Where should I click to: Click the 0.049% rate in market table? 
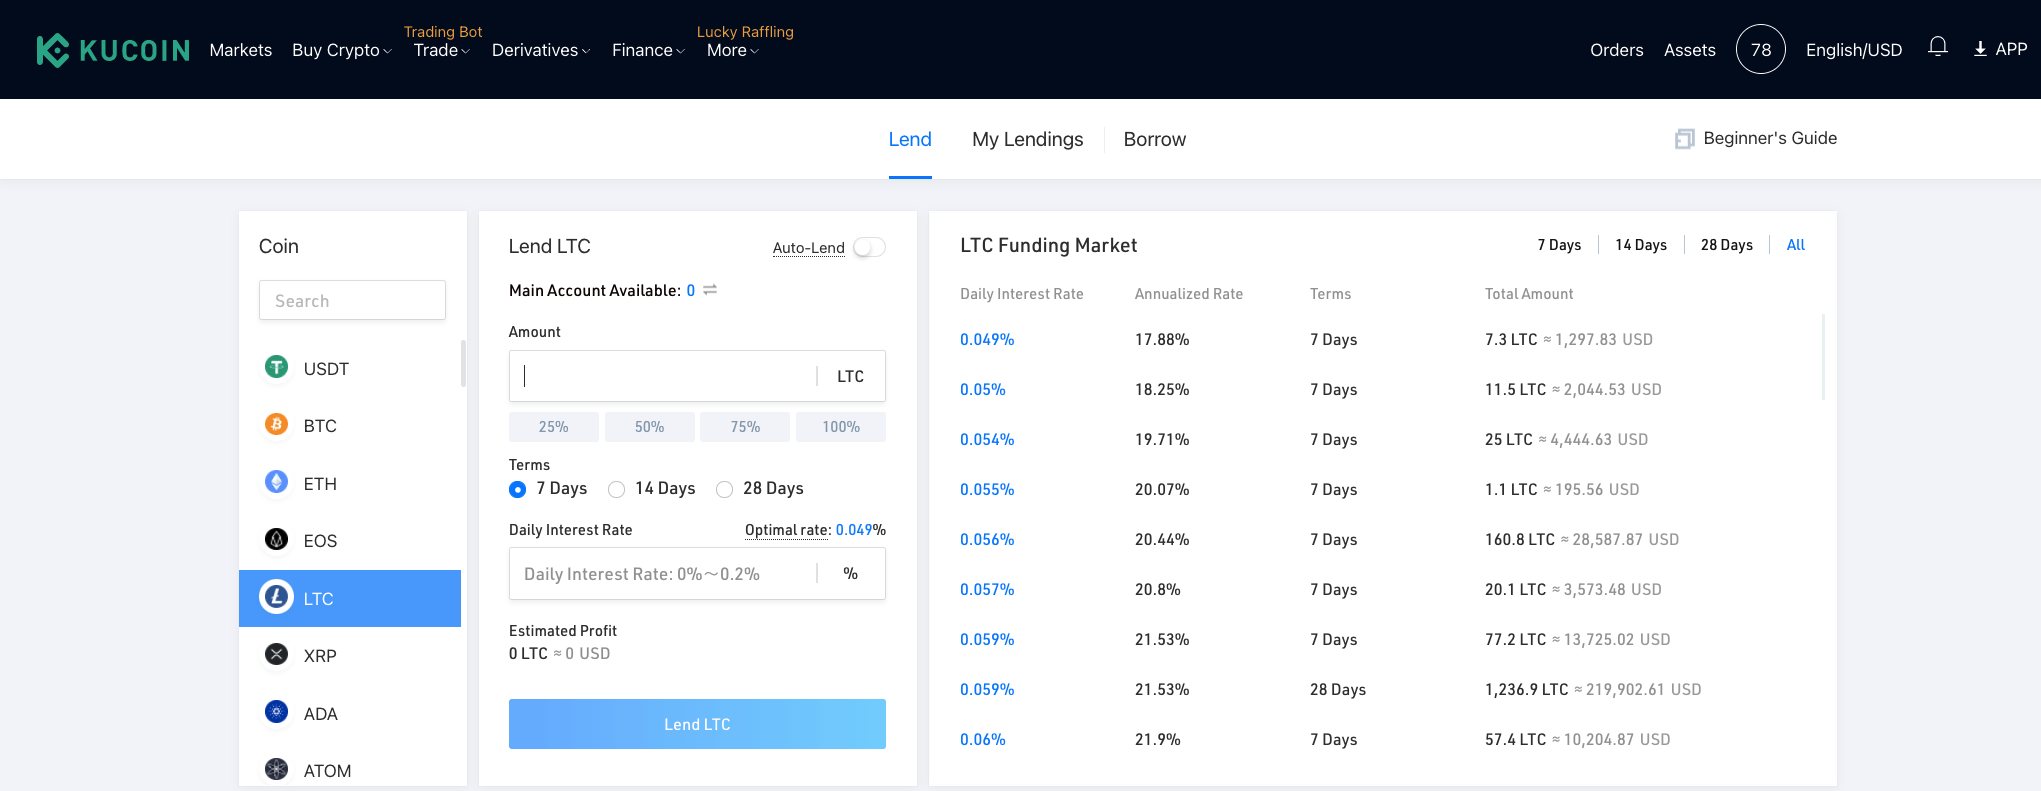(987, 339)
